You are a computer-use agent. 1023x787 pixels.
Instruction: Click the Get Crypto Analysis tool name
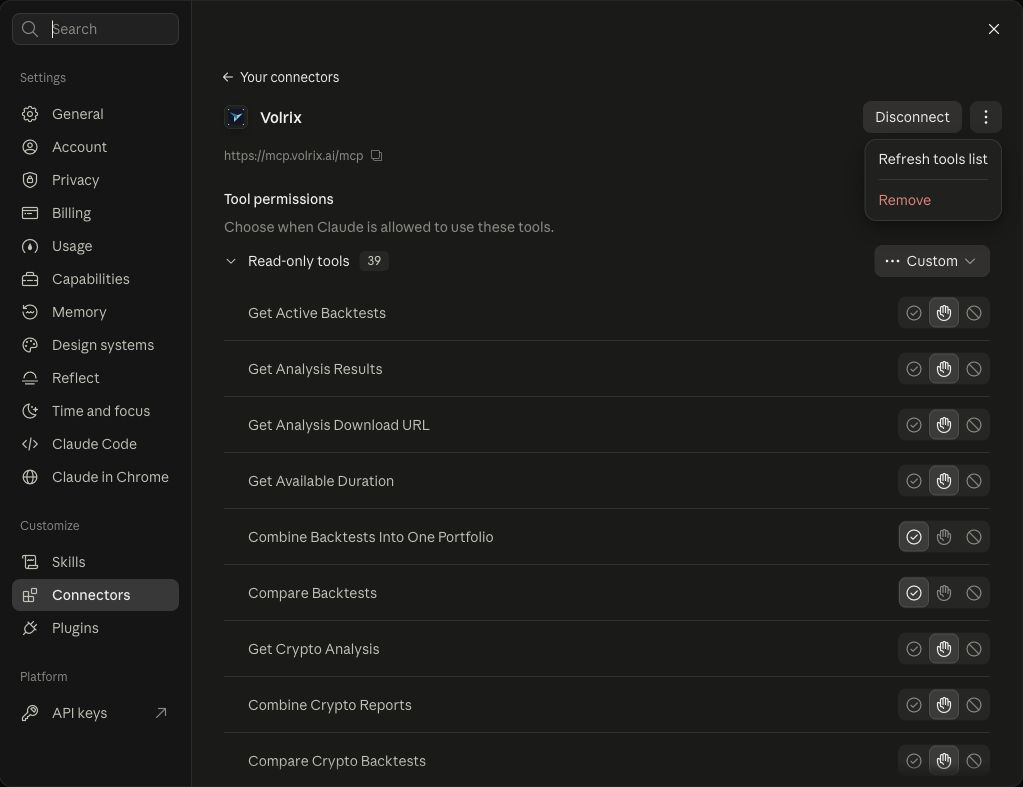(x=313, y=649)
